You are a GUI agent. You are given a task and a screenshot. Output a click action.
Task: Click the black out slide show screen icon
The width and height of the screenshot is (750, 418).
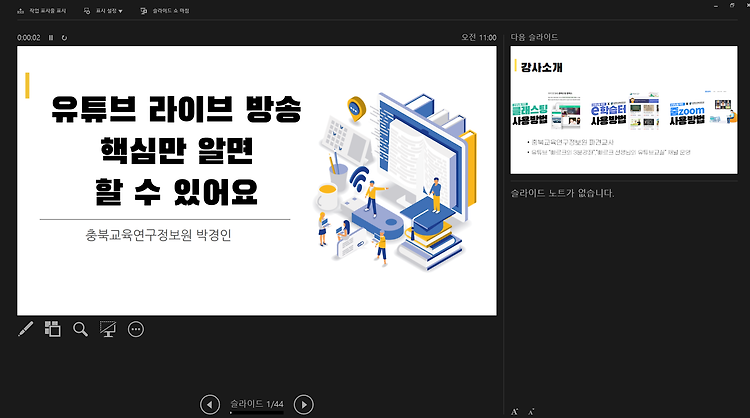[108, 329]
